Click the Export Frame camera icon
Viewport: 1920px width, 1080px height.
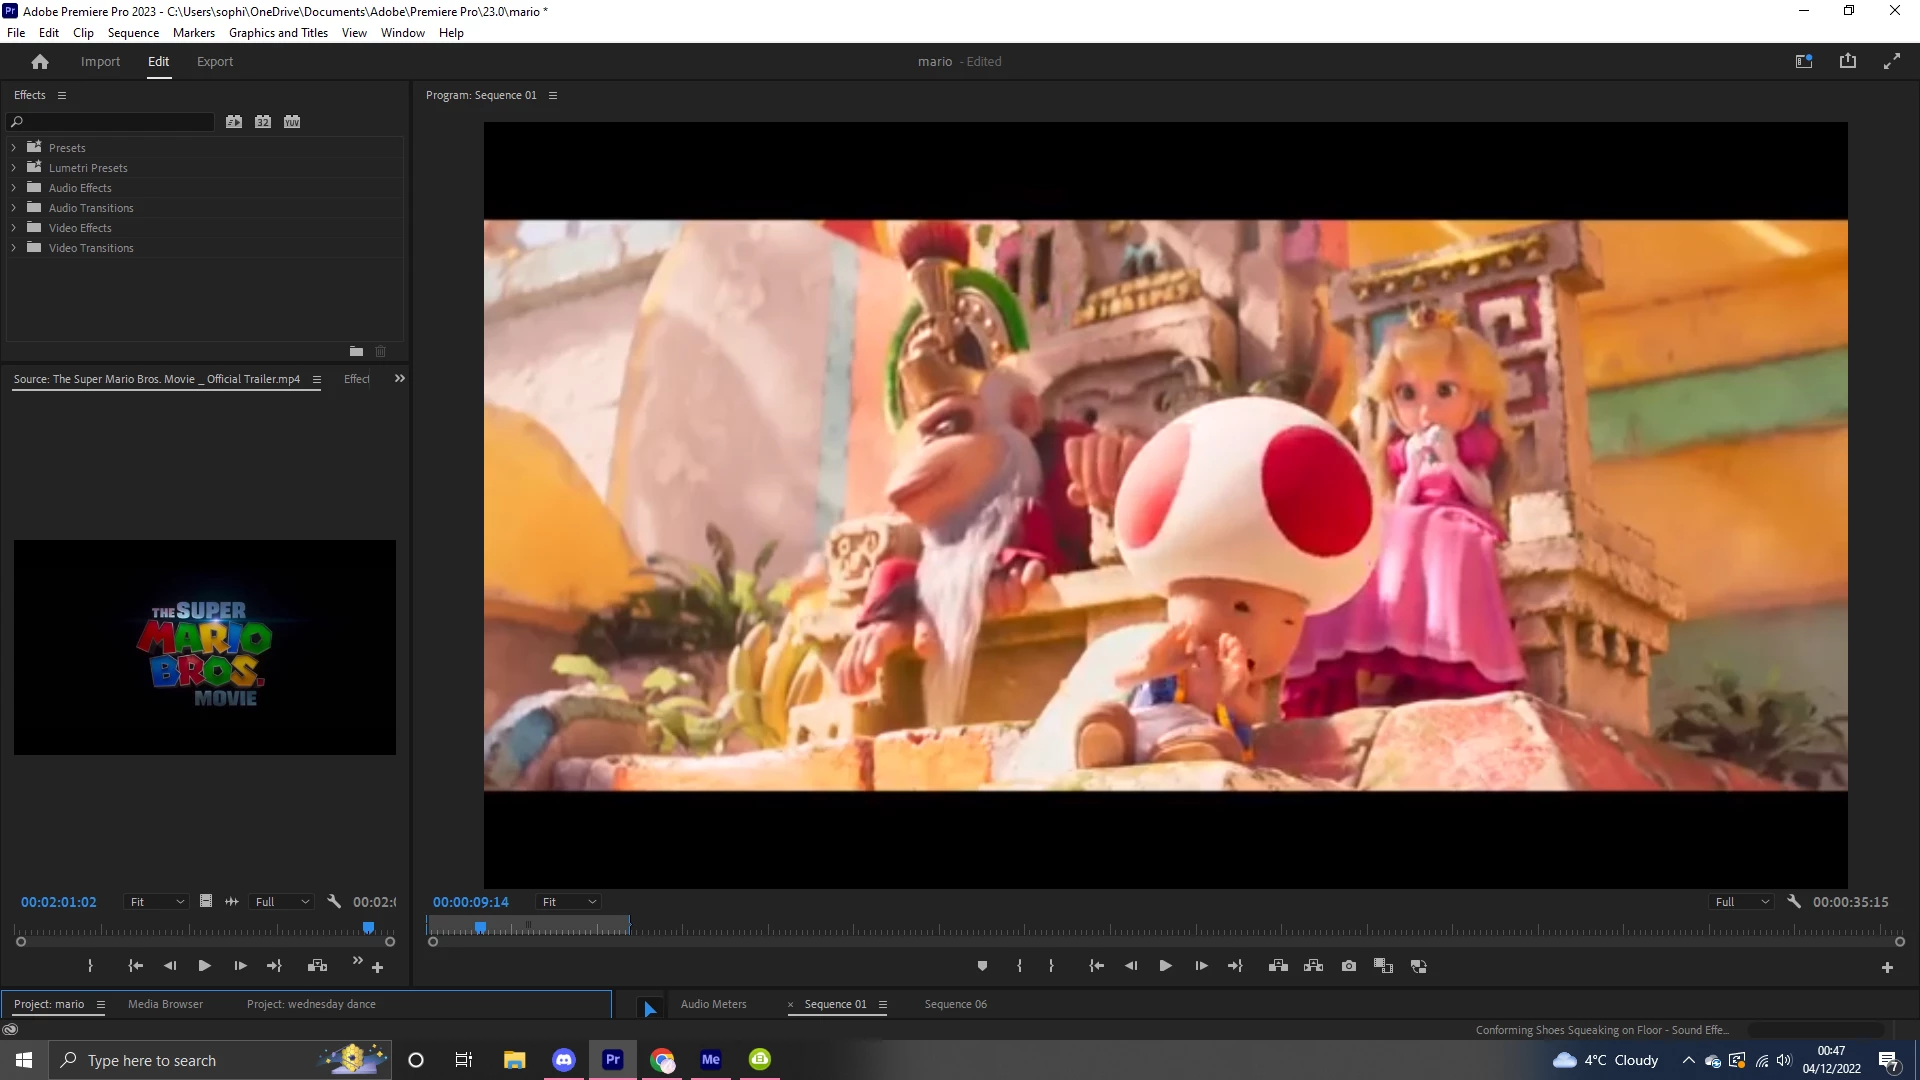(x=1349, y=966)
